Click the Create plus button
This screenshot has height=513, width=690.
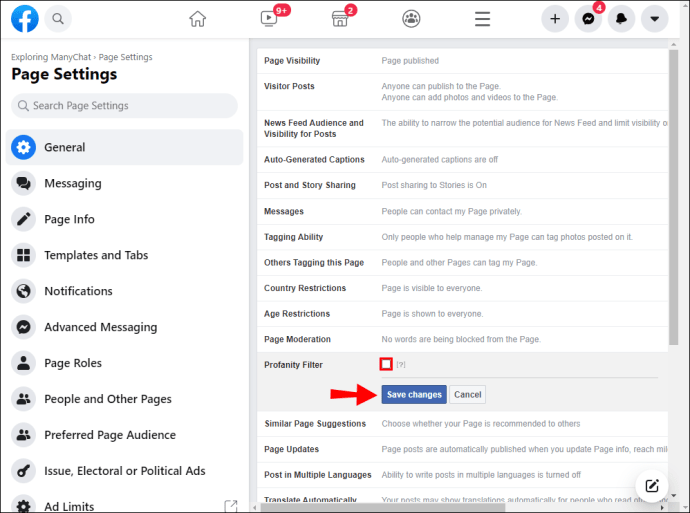tap(555, 19)
